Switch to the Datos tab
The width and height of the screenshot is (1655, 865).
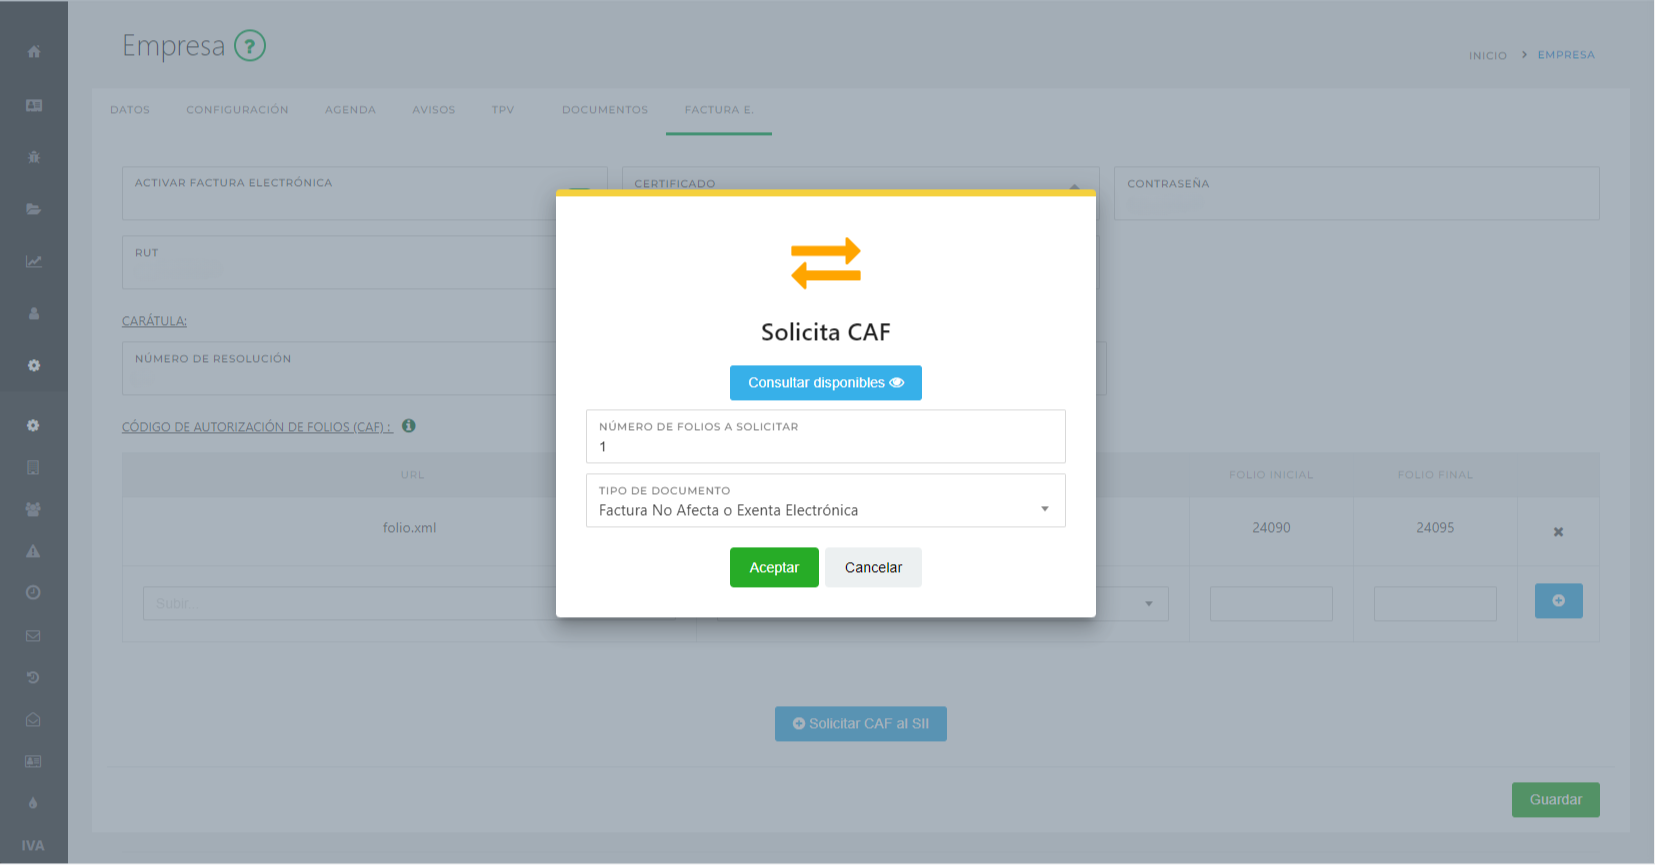[x=130, y=110]
